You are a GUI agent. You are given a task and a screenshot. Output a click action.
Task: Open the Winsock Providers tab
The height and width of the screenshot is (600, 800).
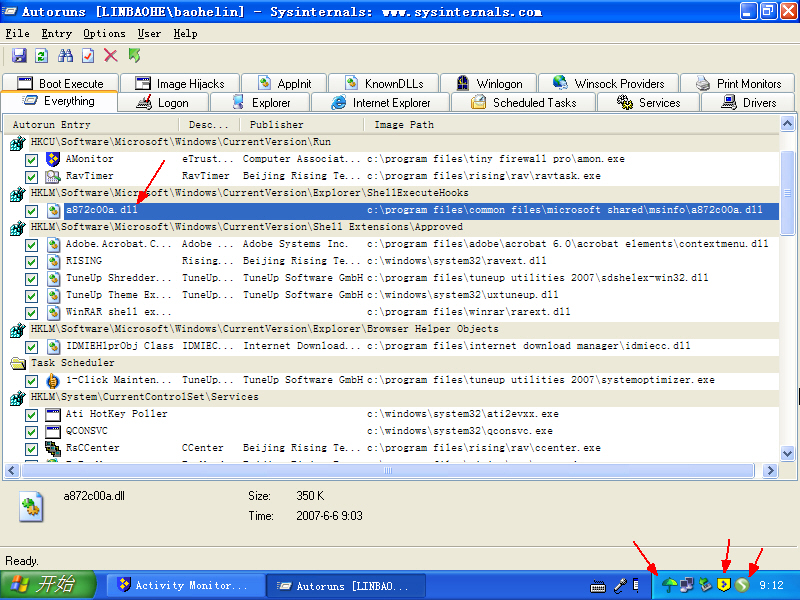tap(609, 84)
